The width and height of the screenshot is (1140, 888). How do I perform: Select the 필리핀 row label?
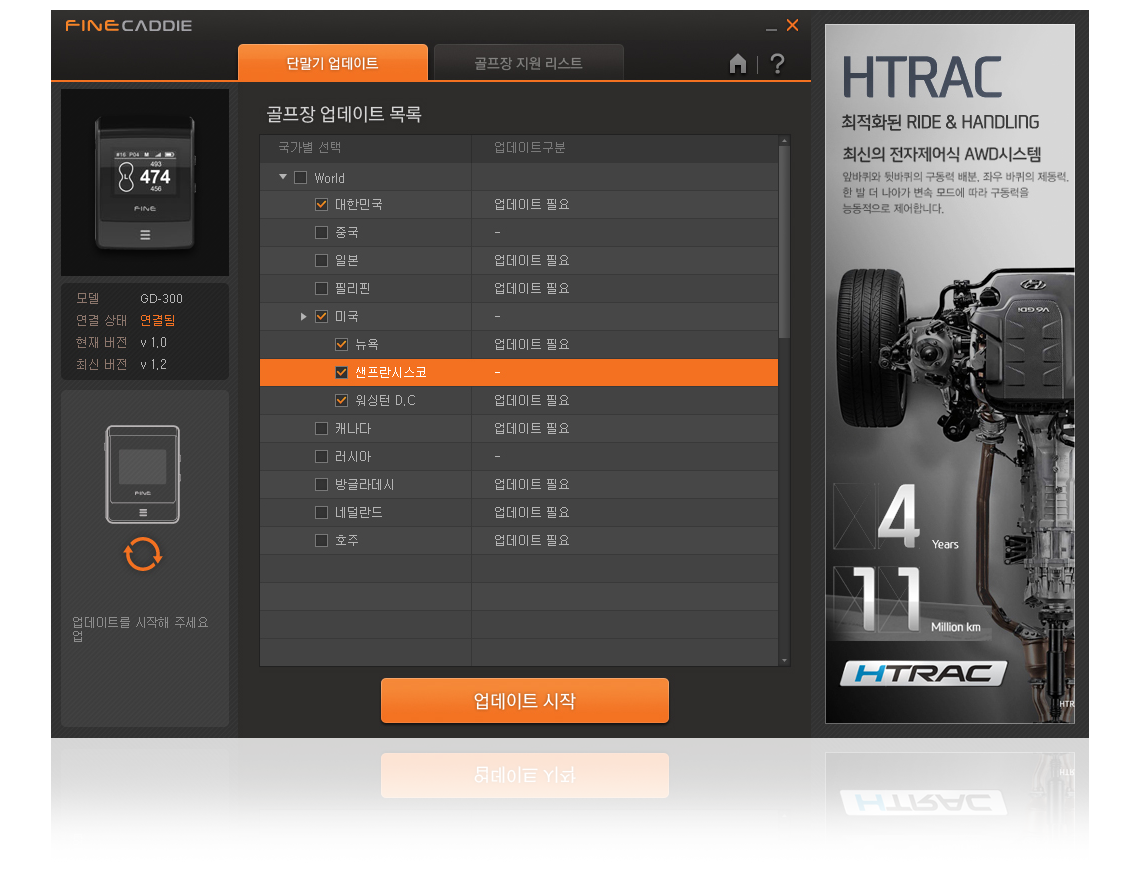pos(353,289)
